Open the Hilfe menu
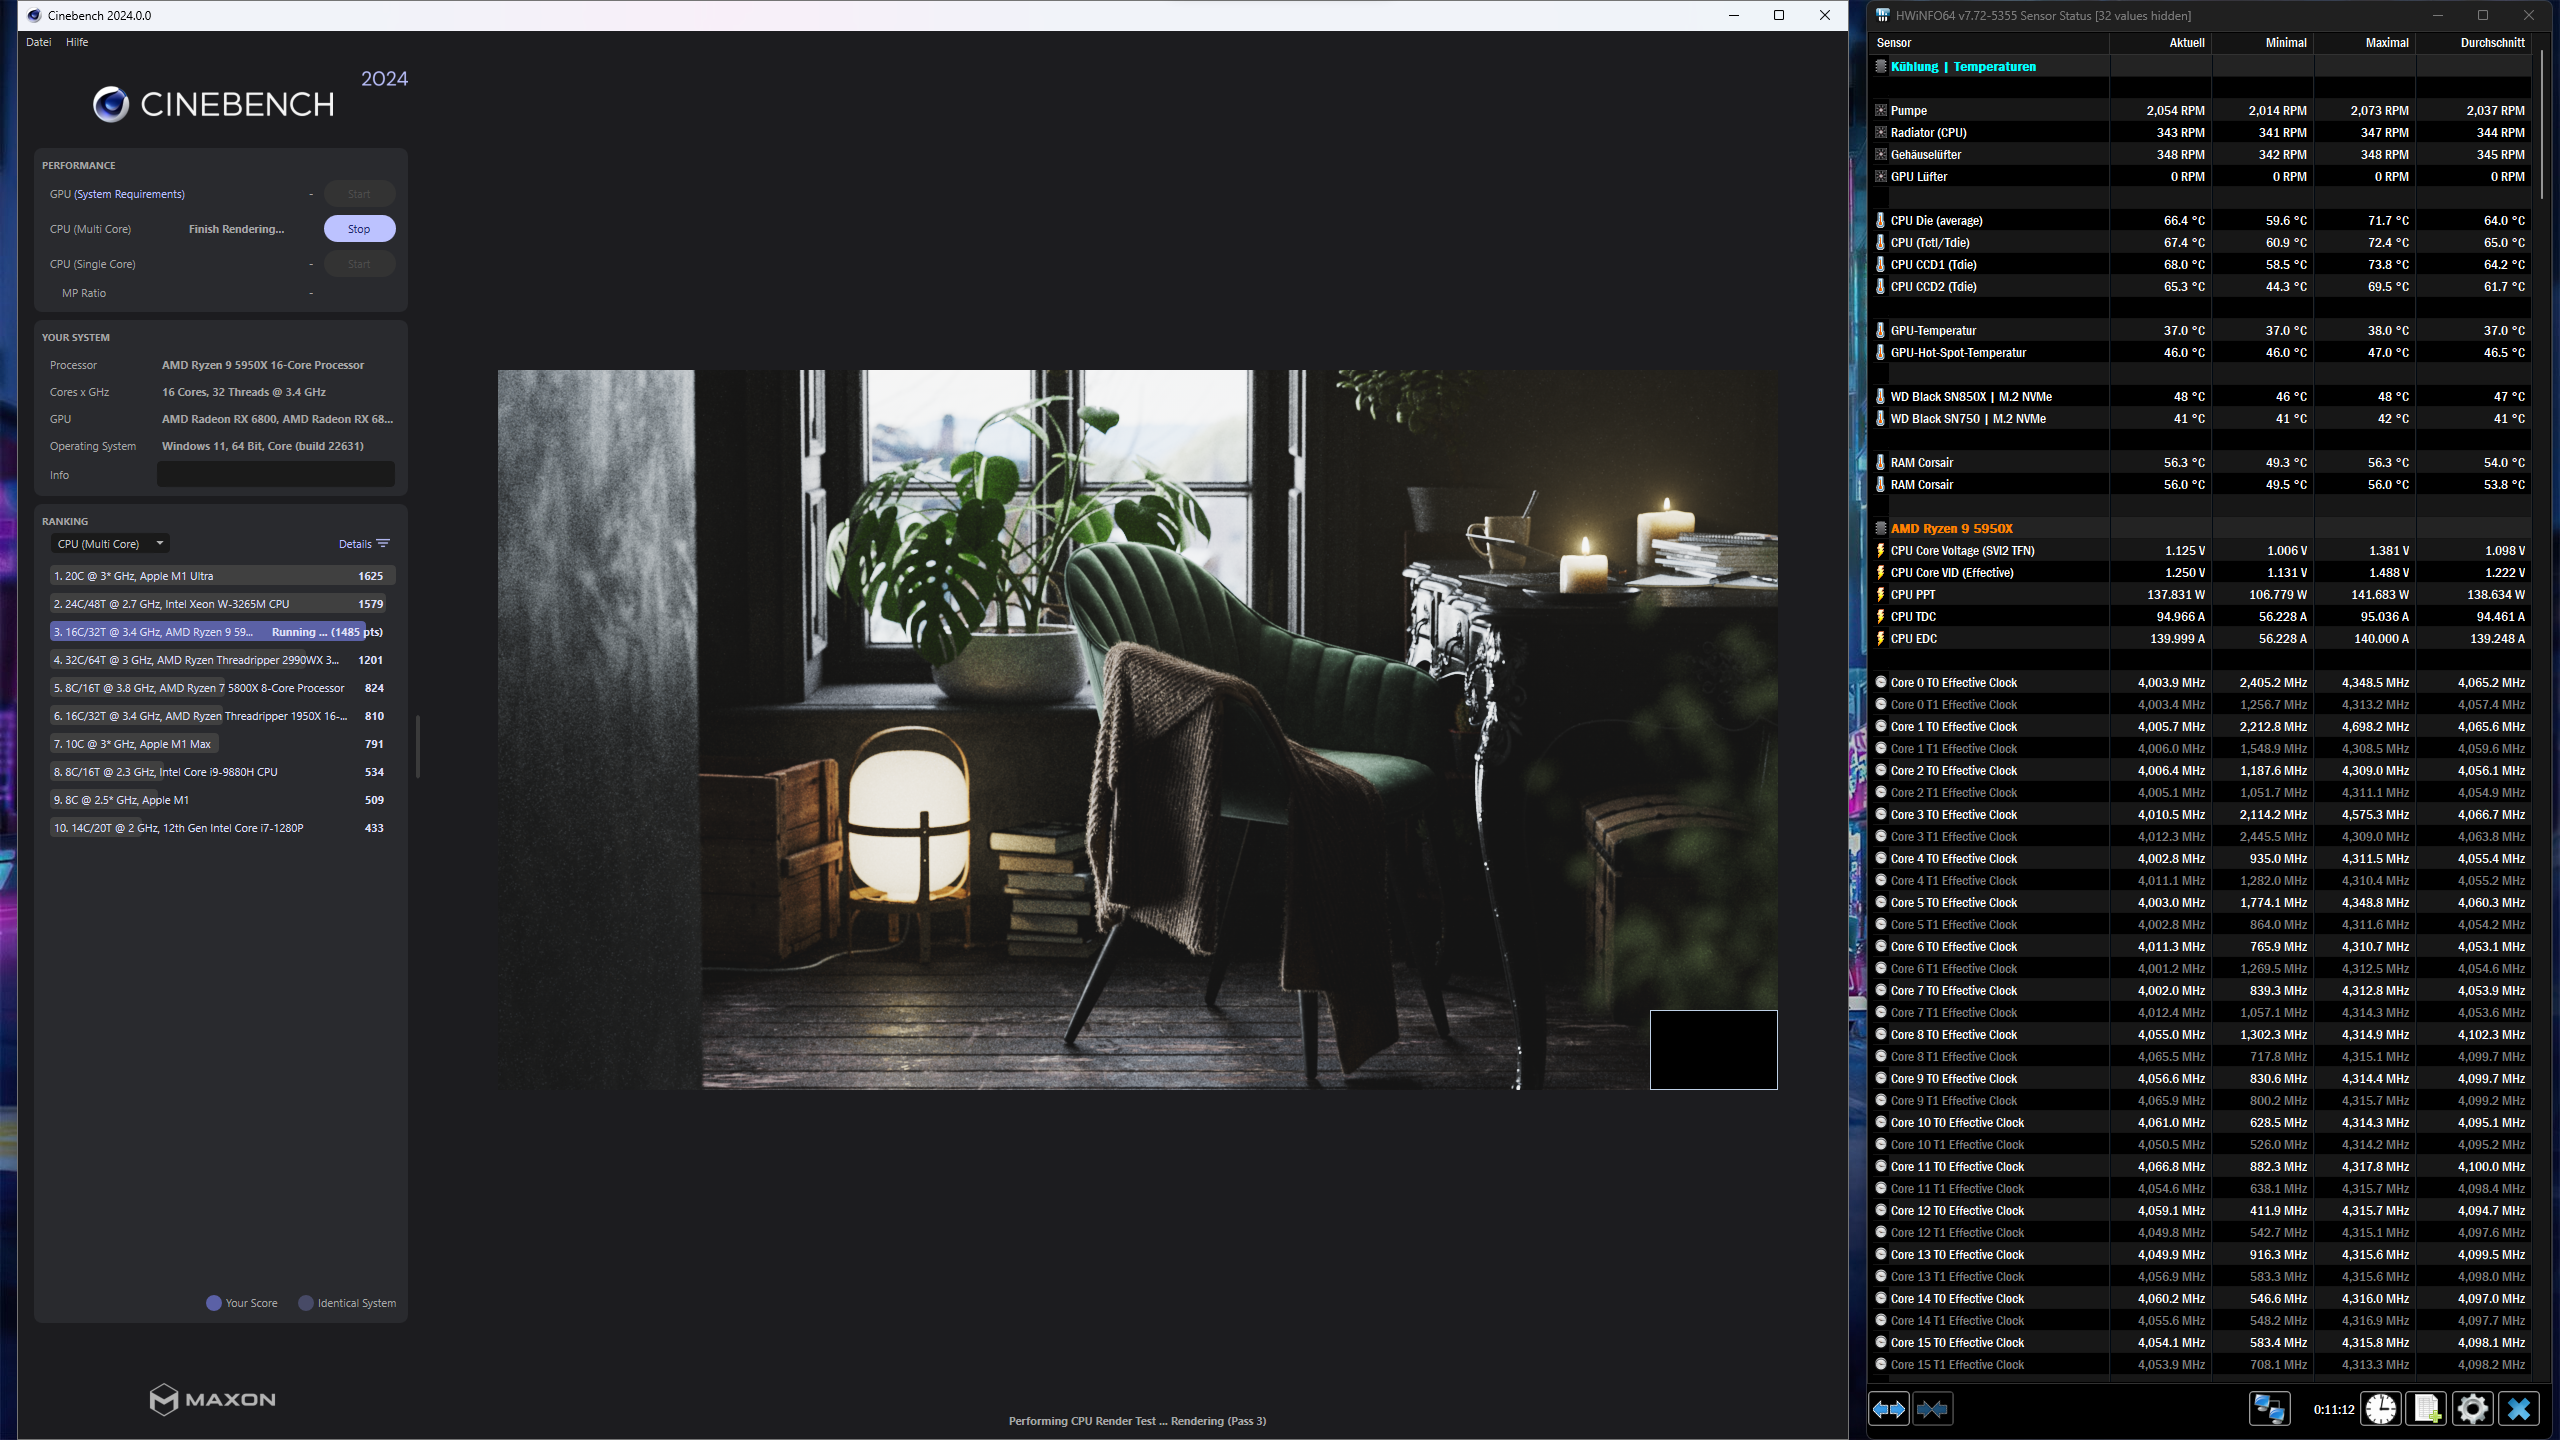This screenshot has width=2560, height=1440. pyautogui.click(x=77, y=42)
